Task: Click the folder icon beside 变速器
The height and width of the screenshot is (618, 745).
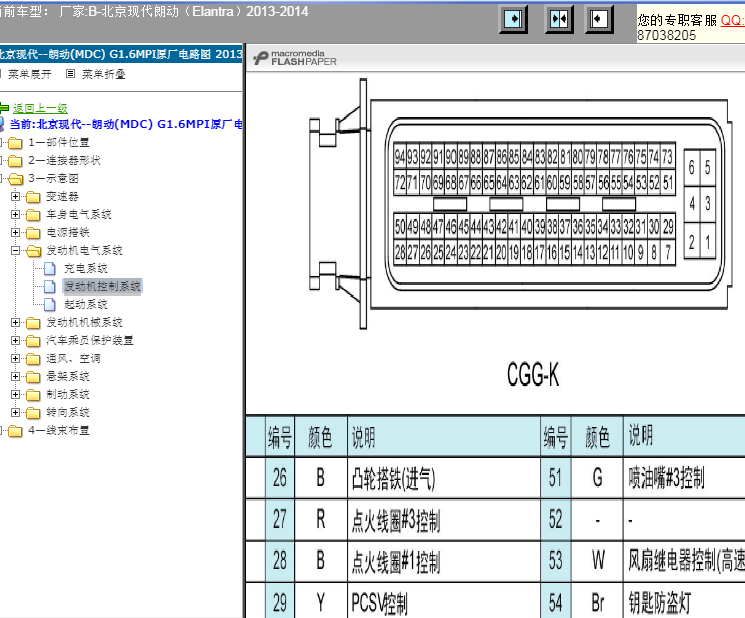Action: 33,197
